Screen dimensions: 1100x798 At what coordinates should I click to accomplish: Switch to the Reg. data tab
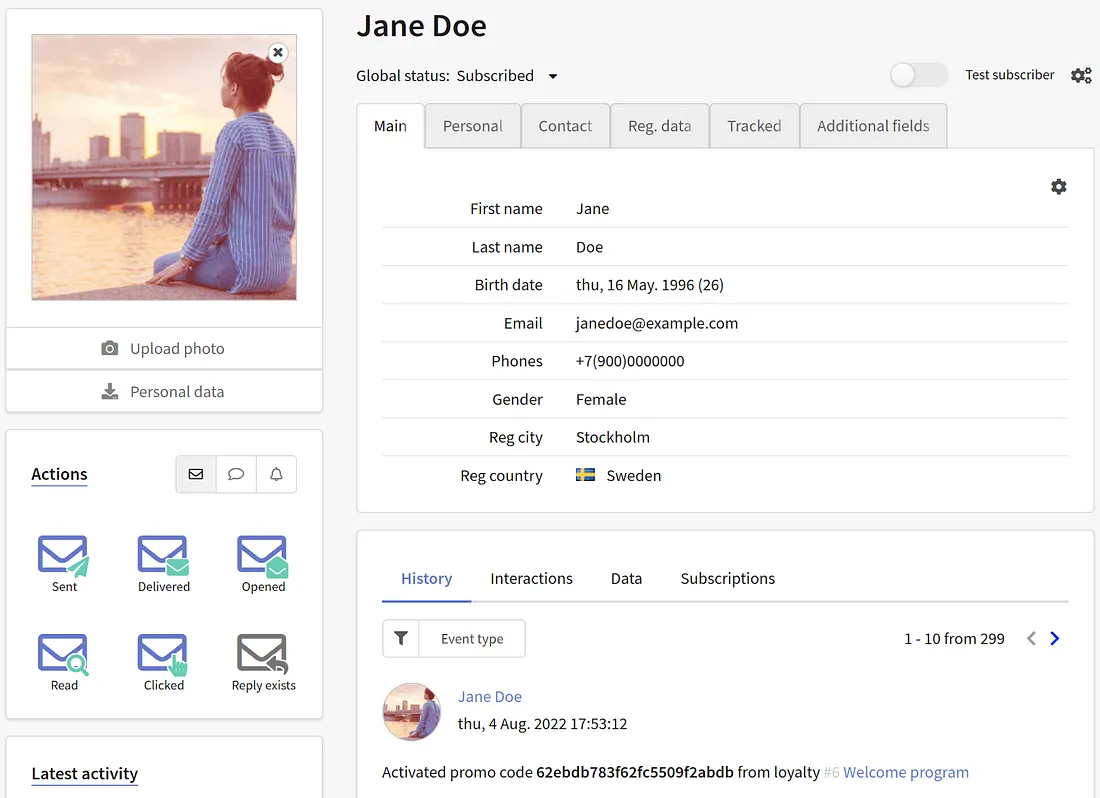[x=659, y=126]
